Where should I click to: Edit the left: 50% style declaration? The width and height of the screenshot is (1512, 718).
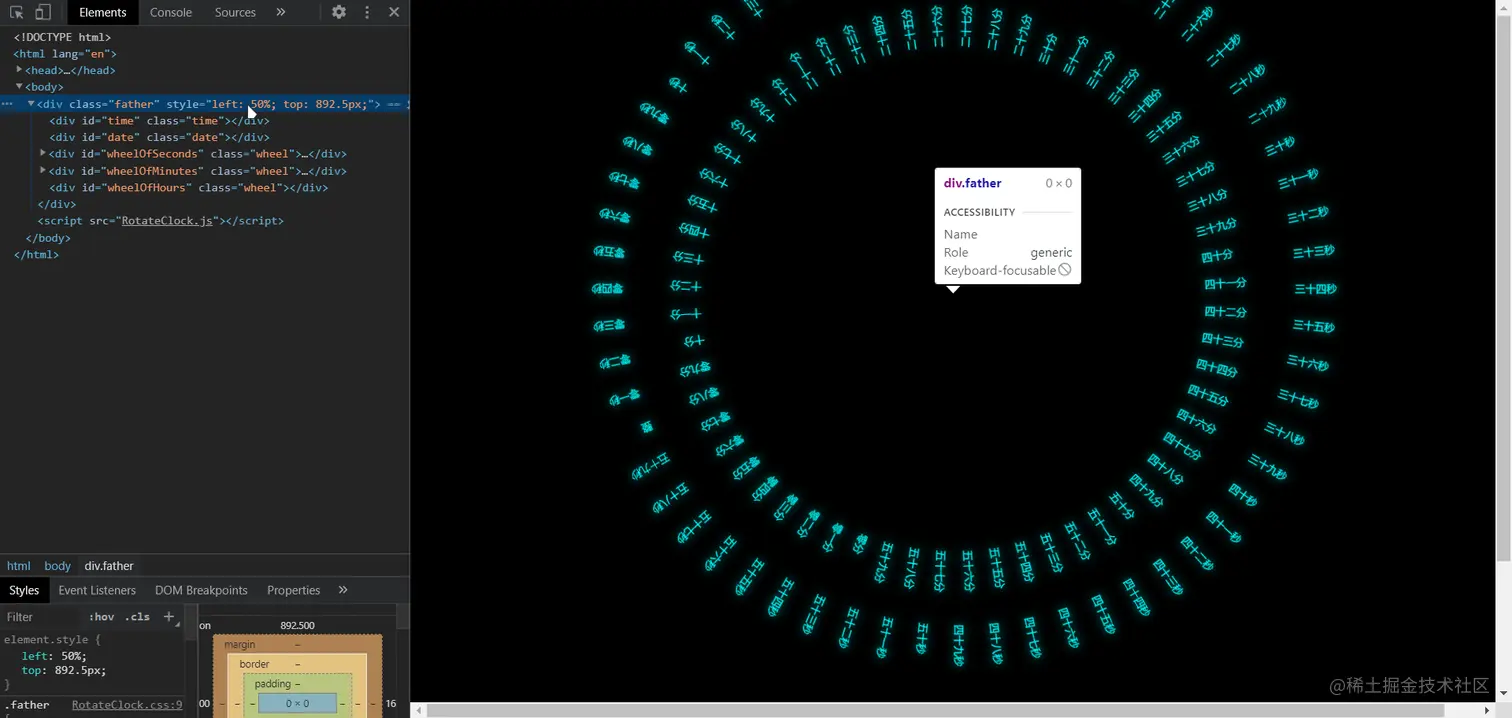pos(54,656)
